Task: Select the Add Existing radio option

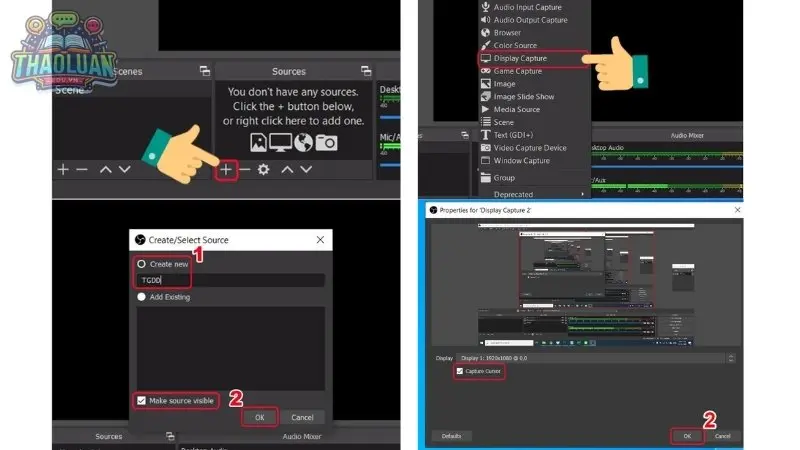Action: (x=142, y=298)
